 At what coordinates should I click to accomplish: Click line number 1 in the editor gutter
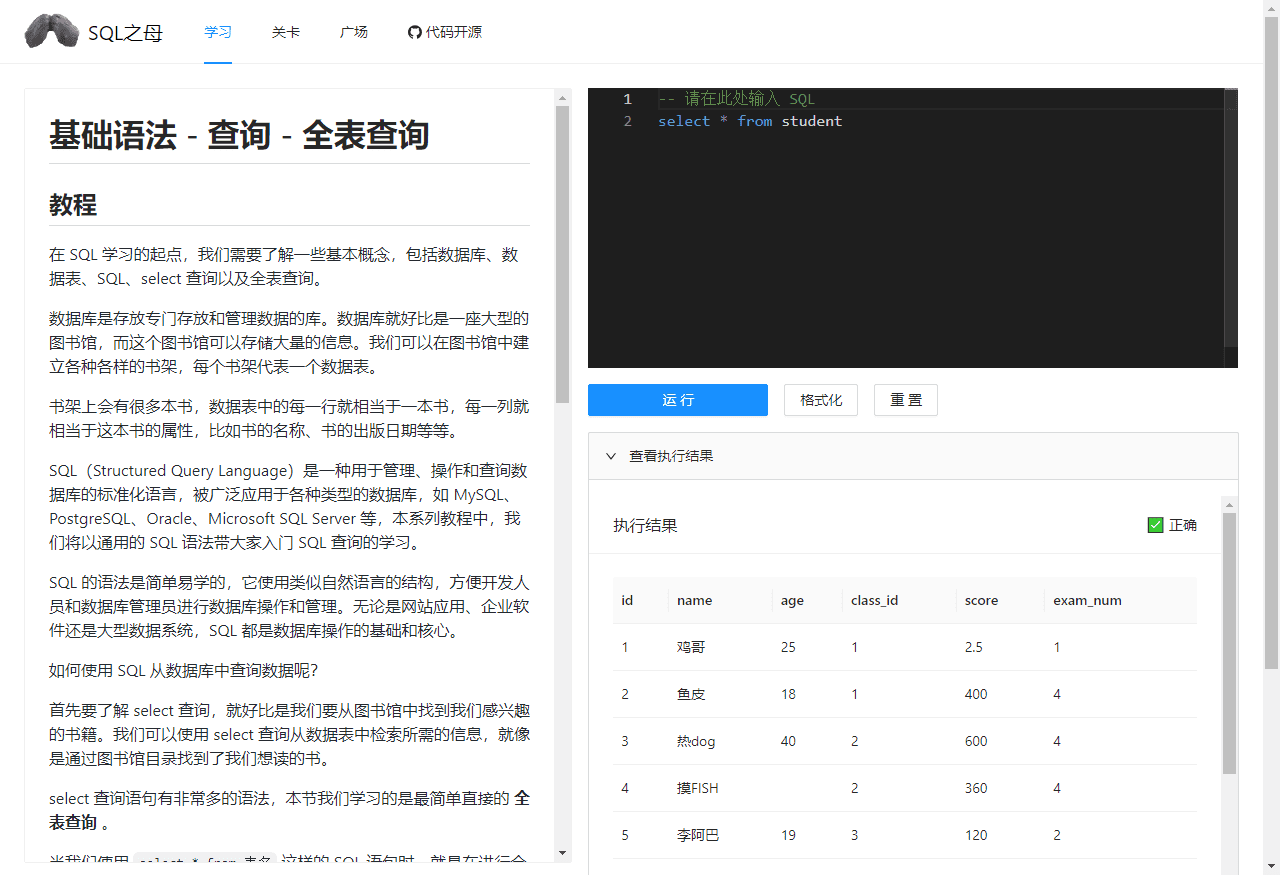point(627,99)
